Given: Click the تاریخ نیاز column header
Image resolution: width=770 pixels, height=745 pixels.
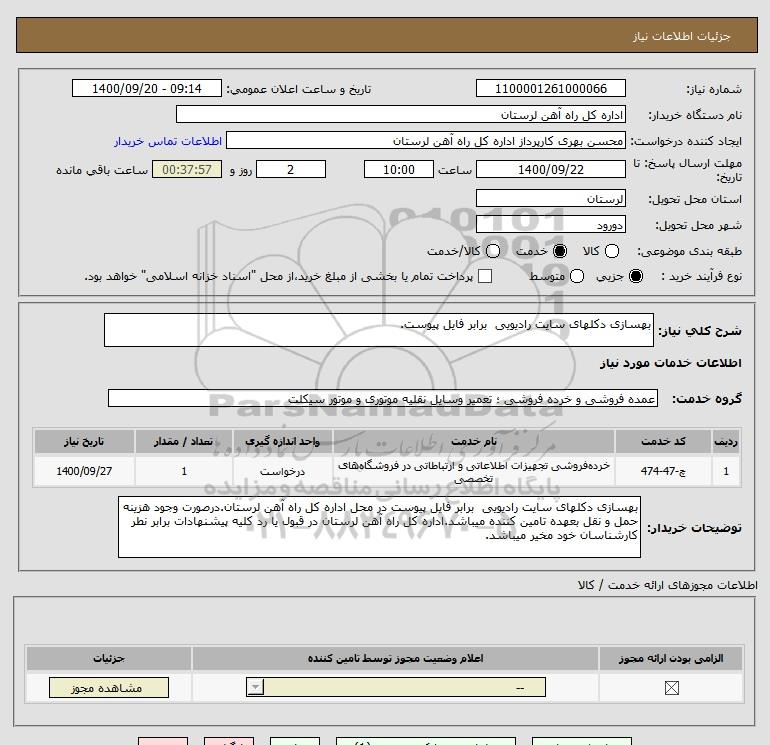Looking at the screenshot, I should pyautogui.click(x=84, y=441).
